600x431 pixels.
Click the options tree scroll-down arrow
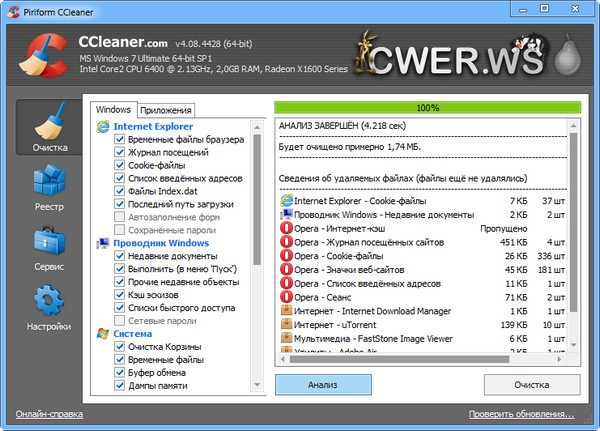click(257, 385)
